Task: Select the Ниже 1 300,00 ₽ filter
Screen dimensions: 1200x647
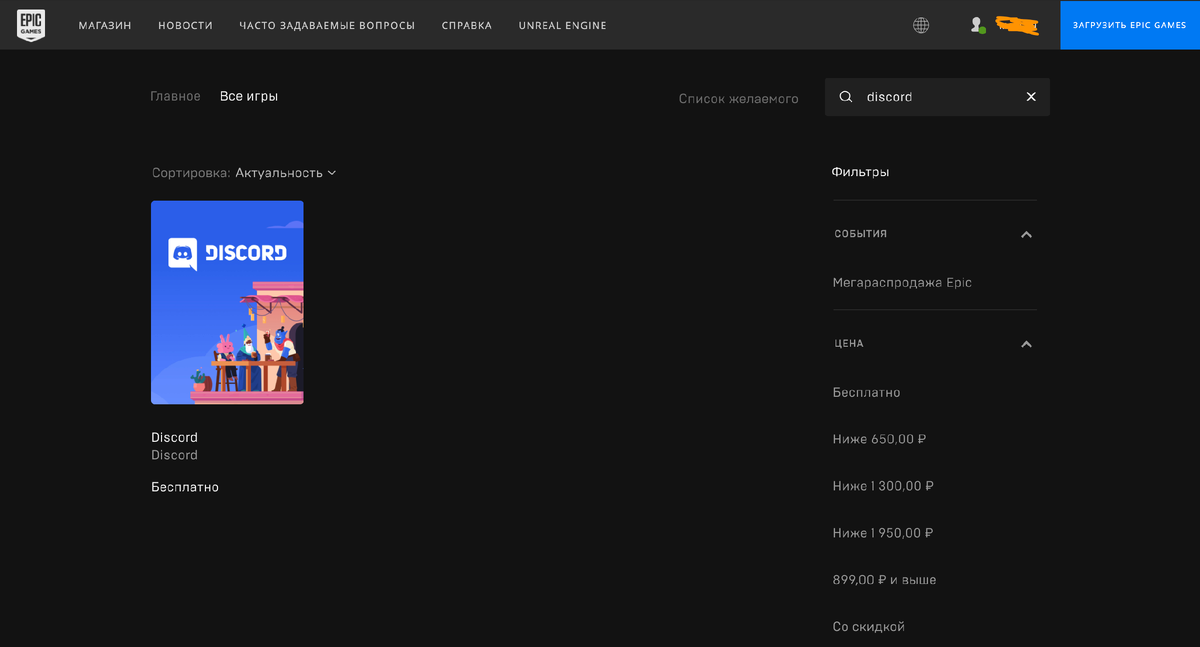Action: (883, 486)
